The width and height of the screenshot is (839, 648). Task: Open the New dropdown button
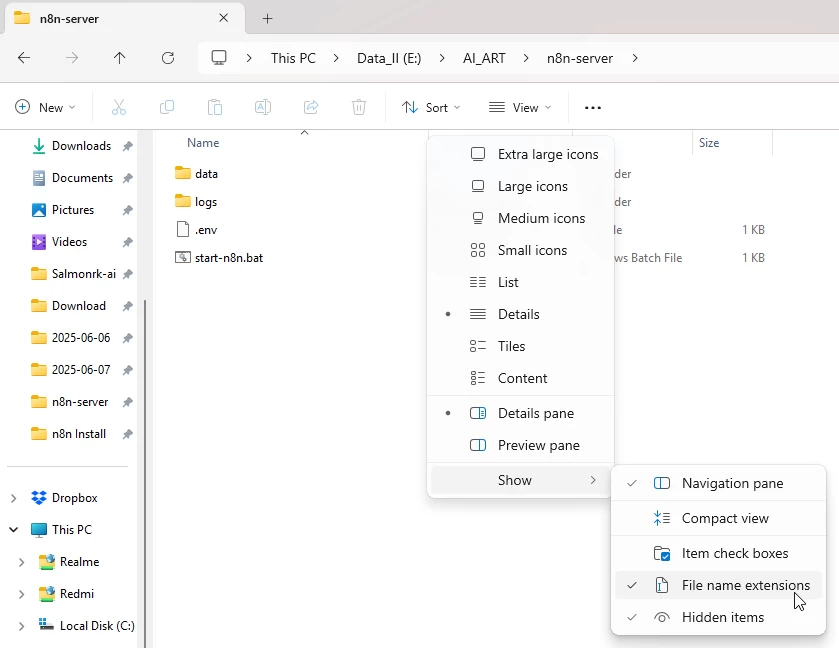(46, 107)
